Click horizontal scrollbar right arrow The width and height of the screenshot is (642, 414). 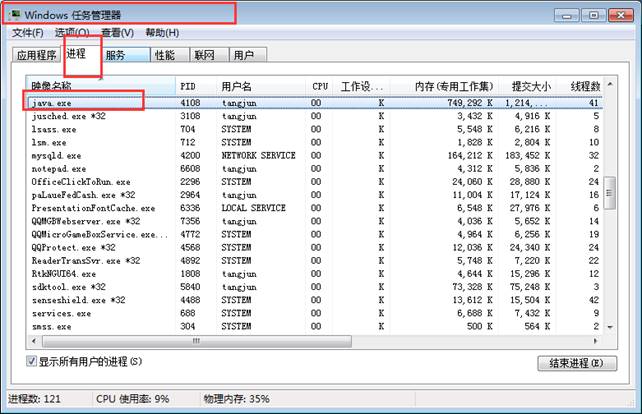pyautogui.click(x=595, y=341)
